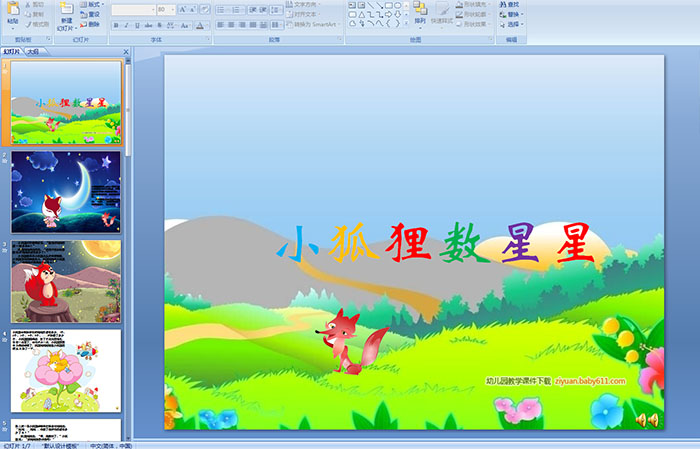Click the speaker sound icon on slide
The width and height of the screenshot is (700, 449).
pyautogui.click(x=647, y=420)
